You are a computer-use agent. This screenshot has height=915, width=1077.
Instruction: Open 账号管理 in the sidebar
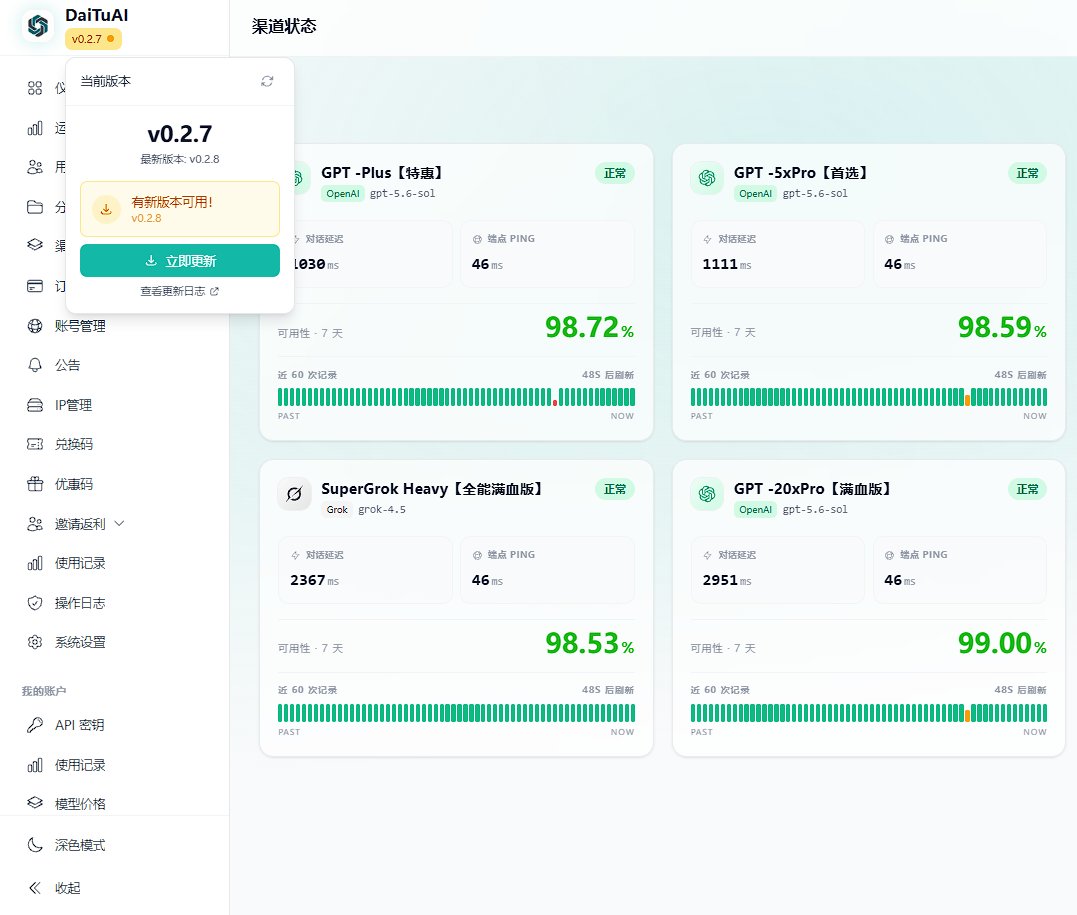click(x=79, y=326)
